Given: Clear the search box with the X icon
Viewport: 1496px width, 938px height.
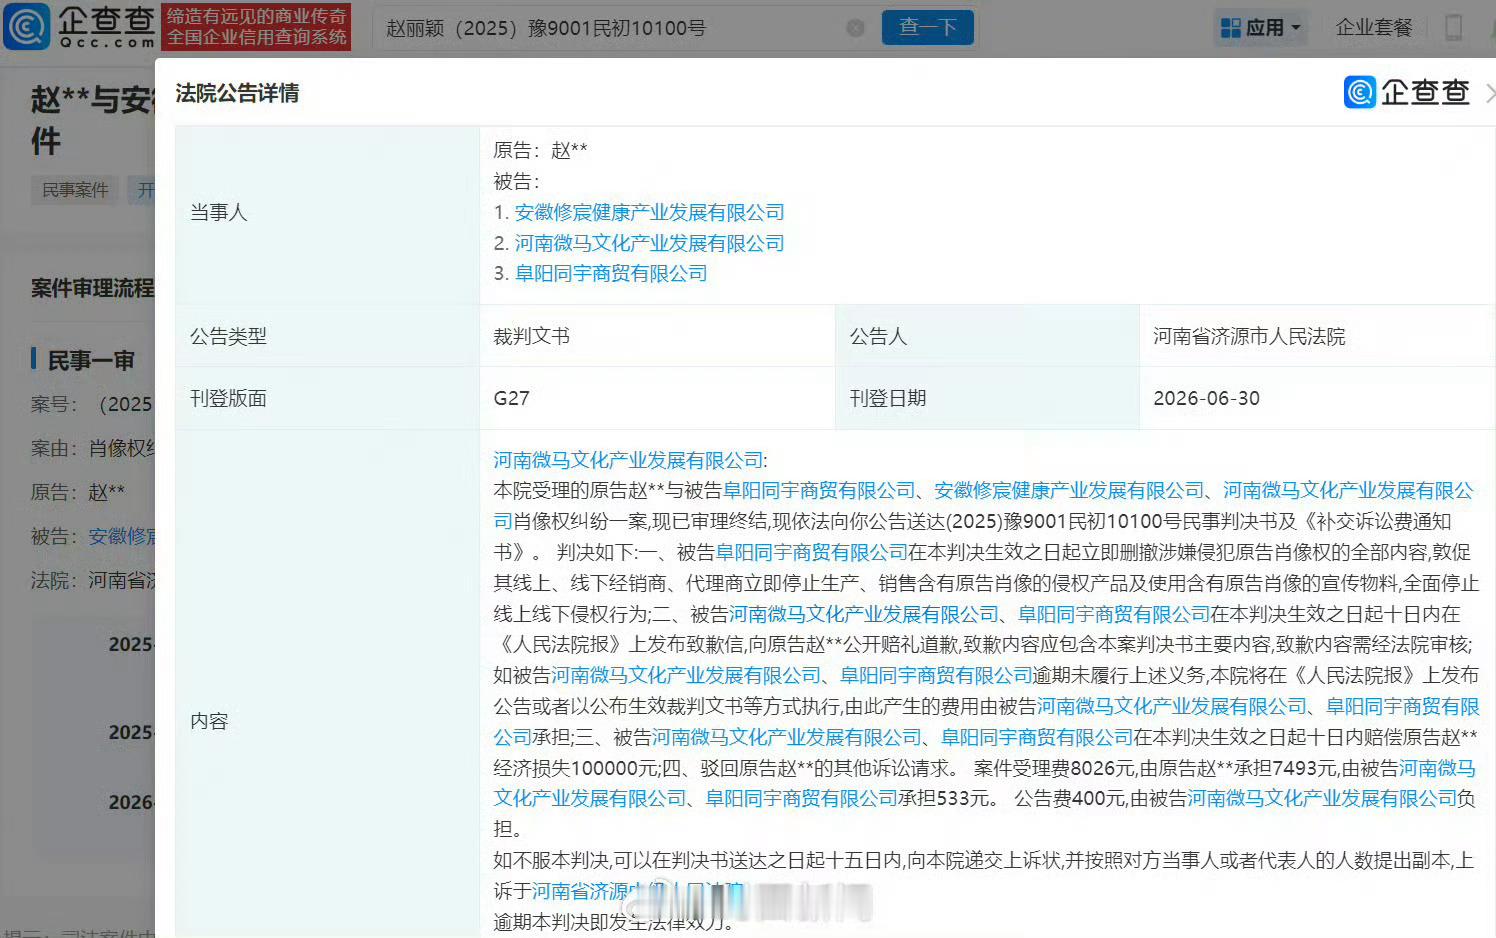Looking at the screenshot, I should [855, 28].
